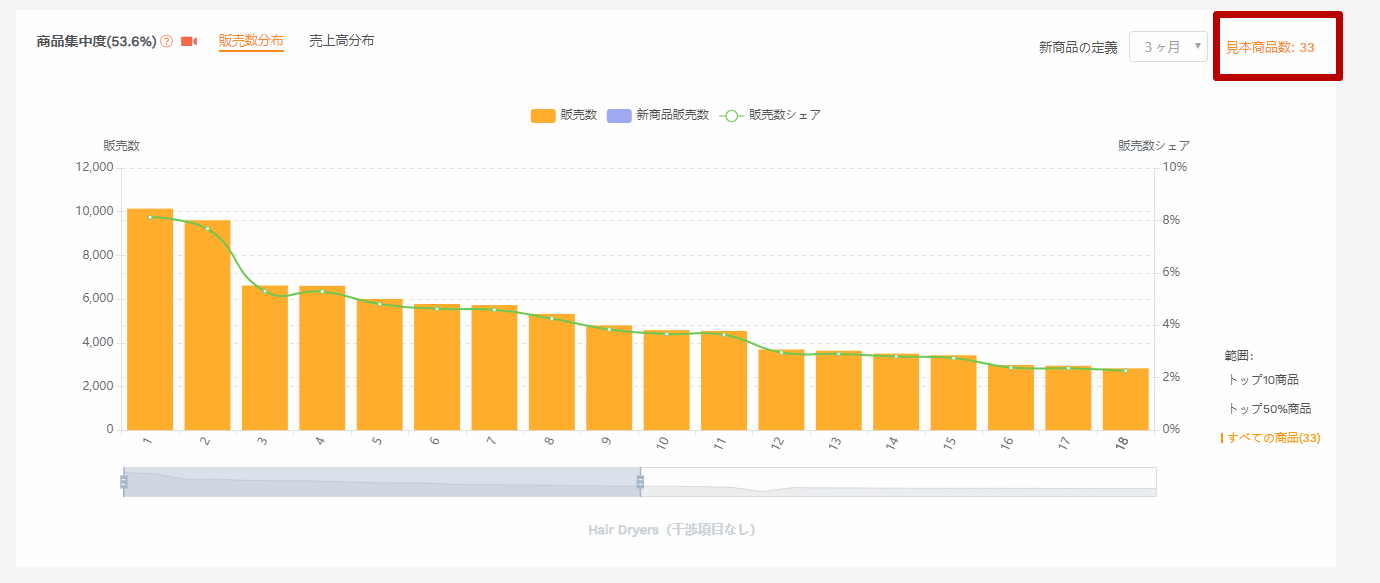Viewport: 1380px width, 583px height.
Task: Click the 見本商品数: 33 text
Action: coord(1270,47)
